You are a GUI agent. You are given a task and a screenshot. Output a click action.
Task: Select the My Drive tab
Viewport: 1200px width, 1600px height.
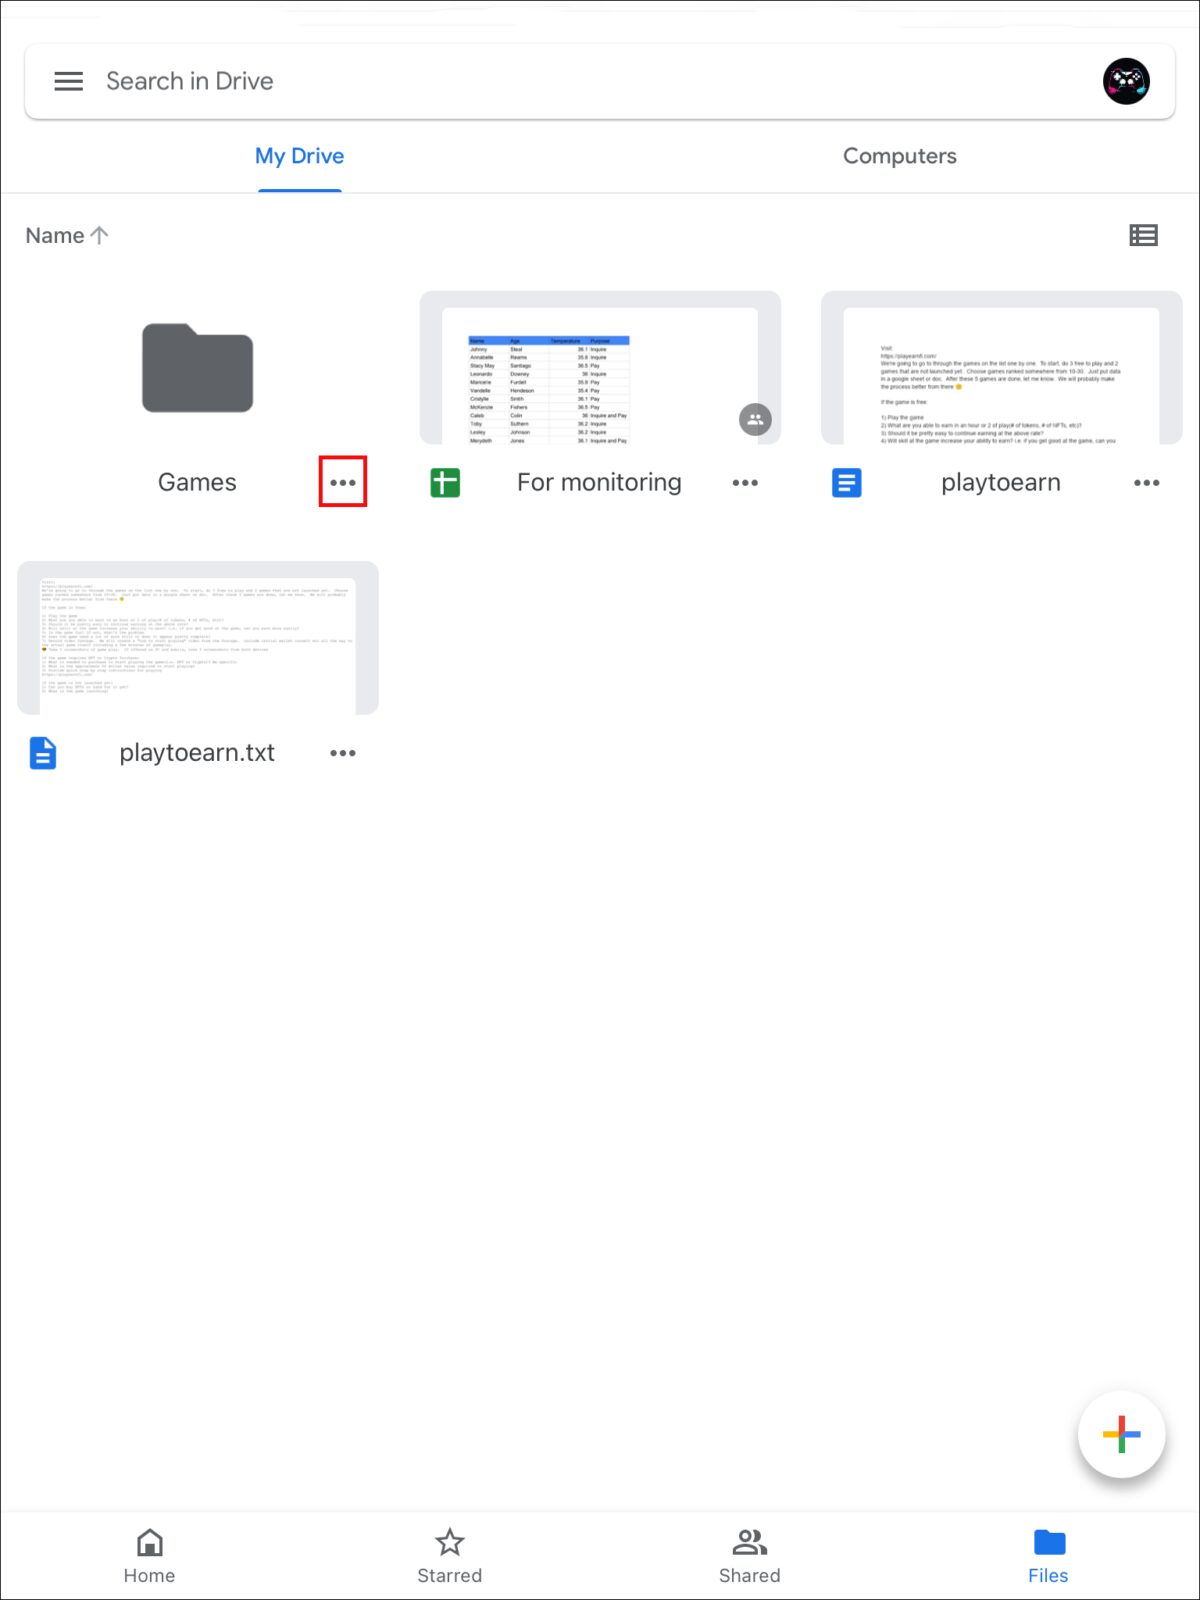click(x=299, y=156)
